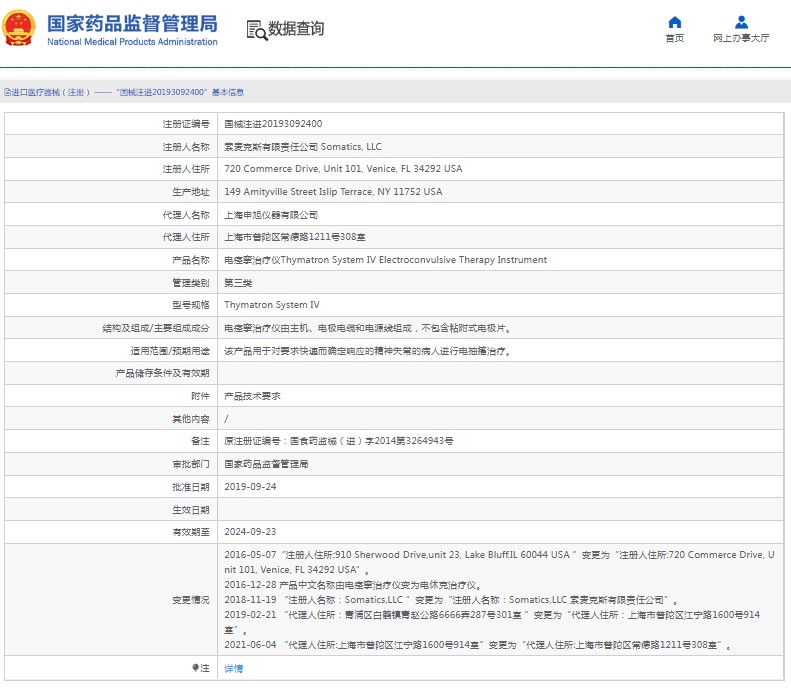Image resolution: width=791 pixels, height=688 pixels.
Task: Open the 详情 link
Action: click(x=234, y=668)
